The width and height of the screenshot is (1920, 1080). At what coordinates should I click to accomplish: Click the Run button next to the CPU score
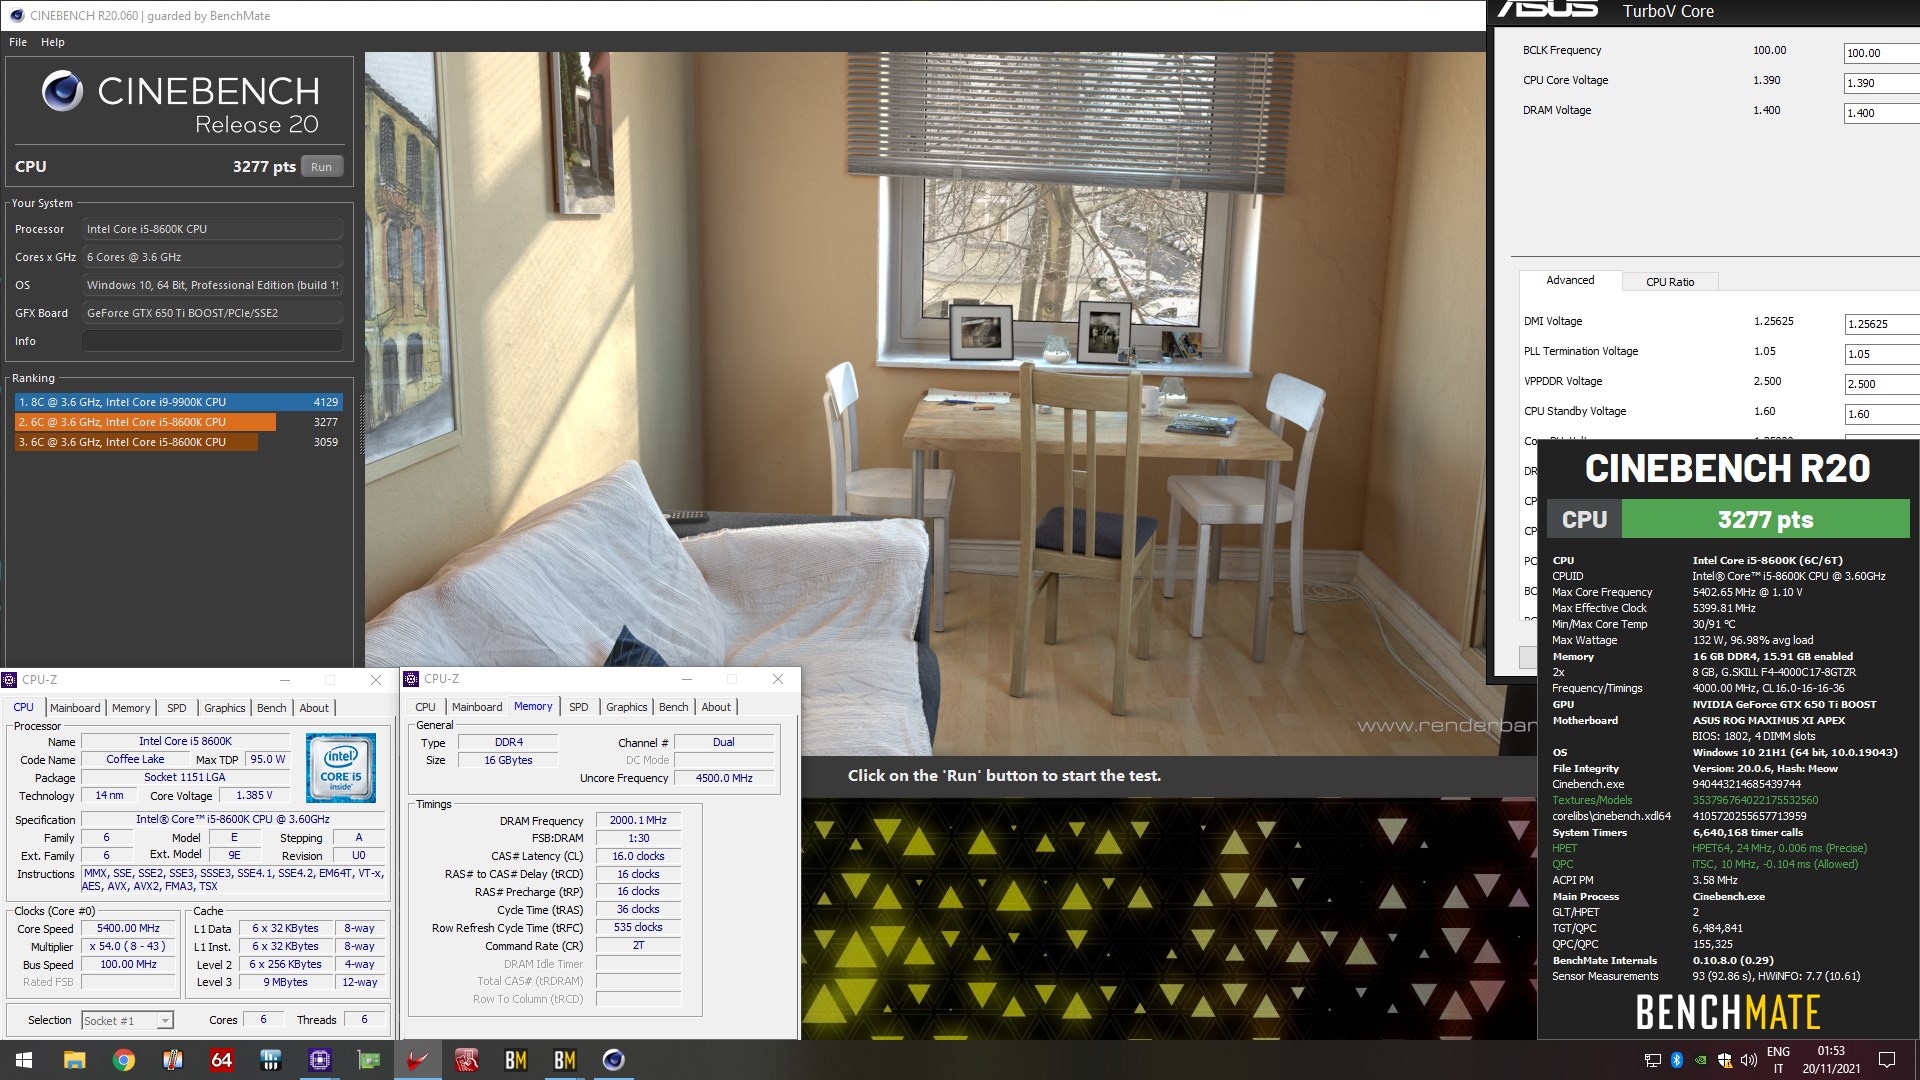(321, 167)
